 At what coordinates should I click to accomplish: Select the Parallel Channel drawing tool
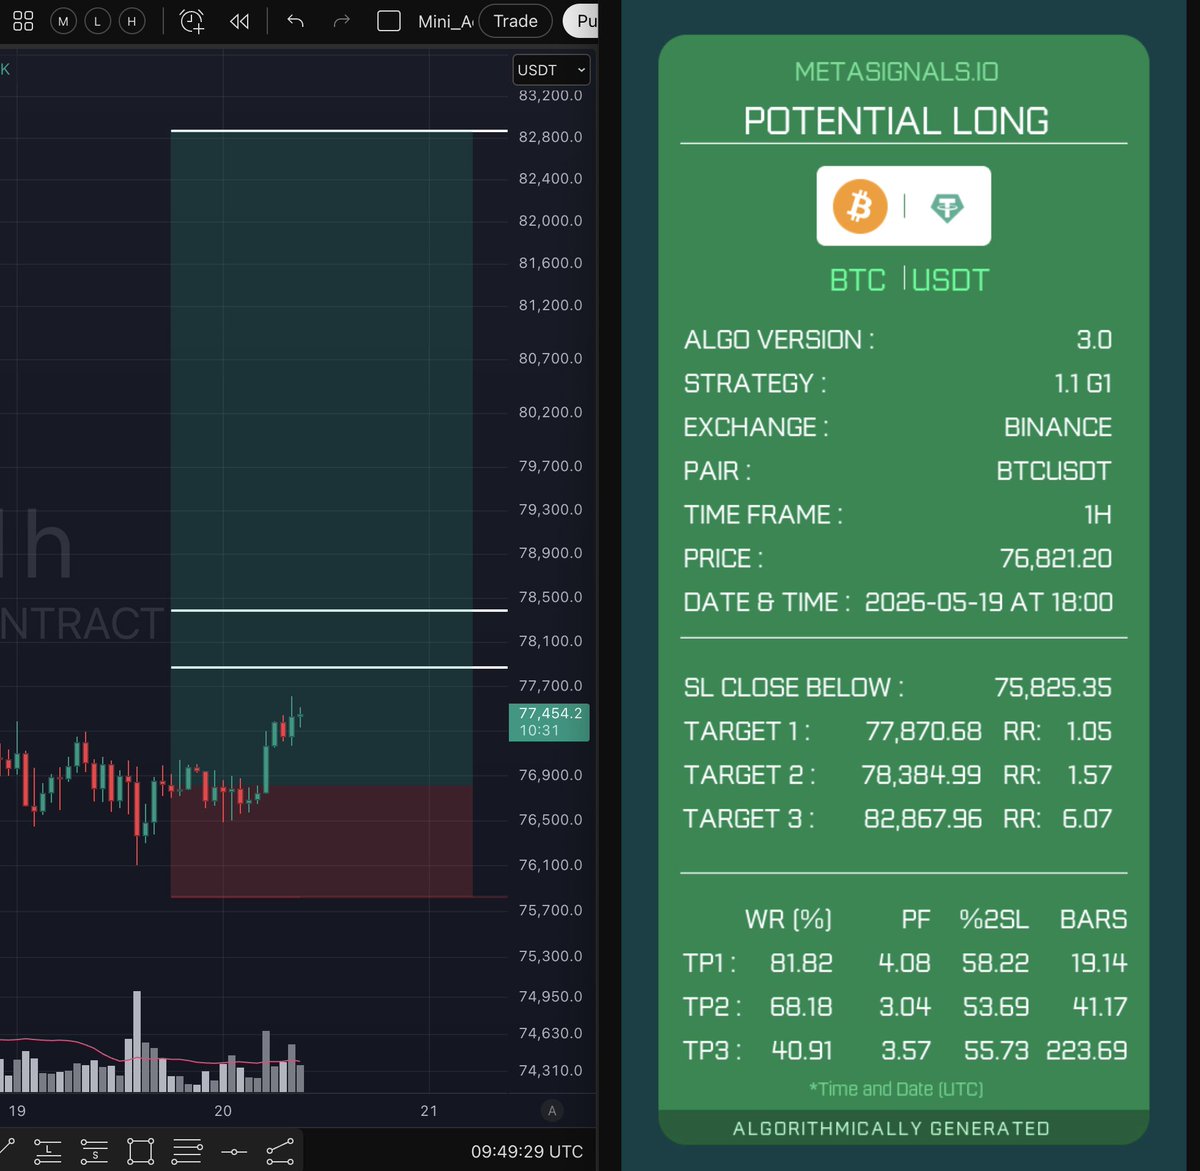[x=280, y=1151]
